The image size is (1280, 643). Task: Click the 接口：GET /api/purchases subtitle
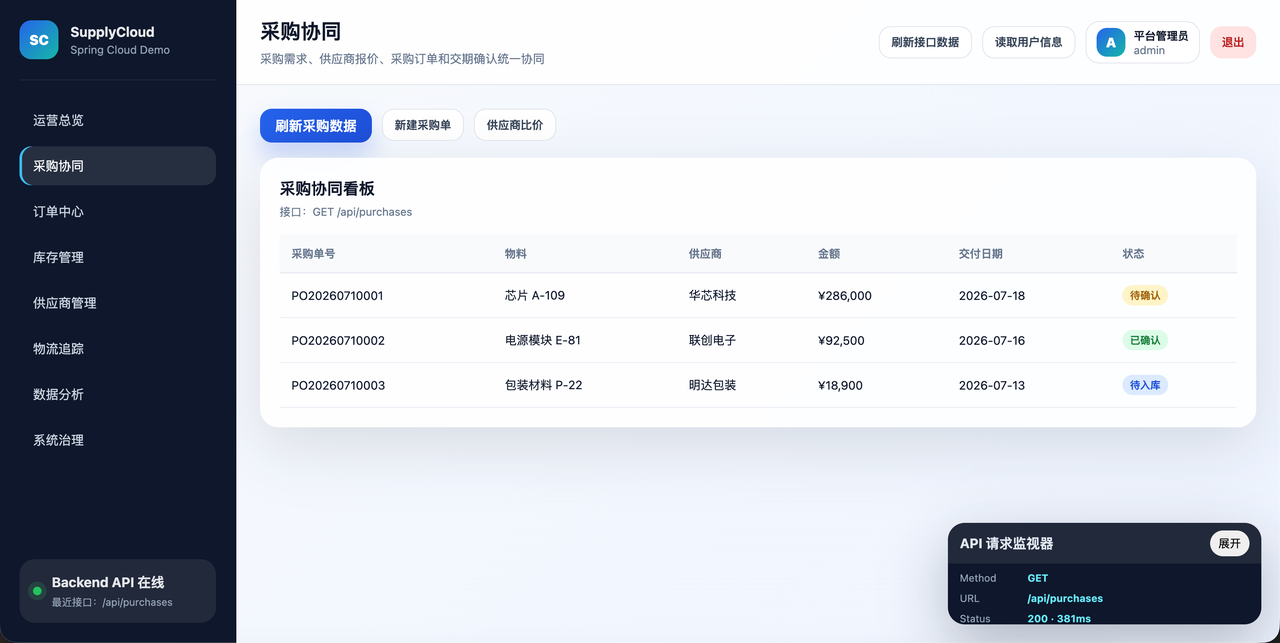point(346,212)
